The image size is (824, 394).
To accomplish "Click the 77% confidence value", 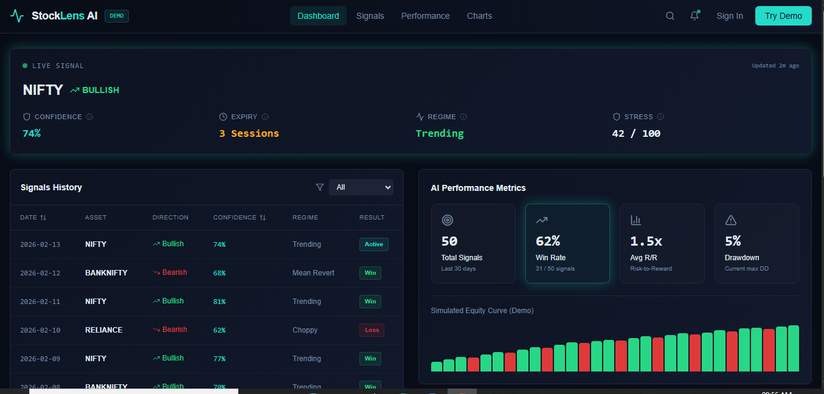I will (x=219, y=359).
